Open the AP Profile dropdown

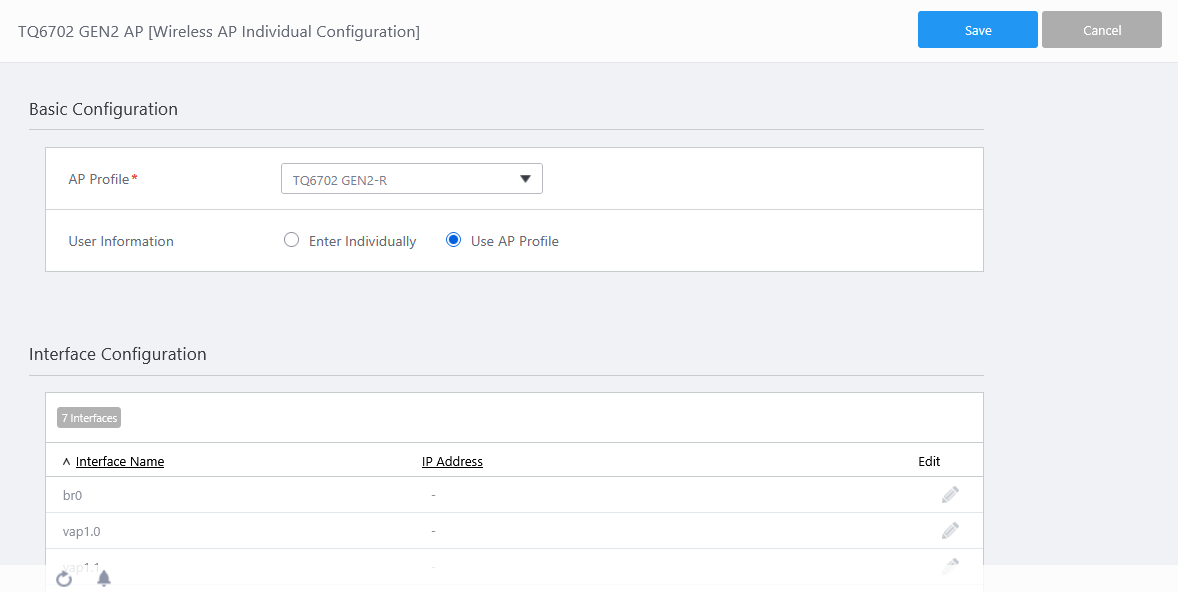coord(412,179)
